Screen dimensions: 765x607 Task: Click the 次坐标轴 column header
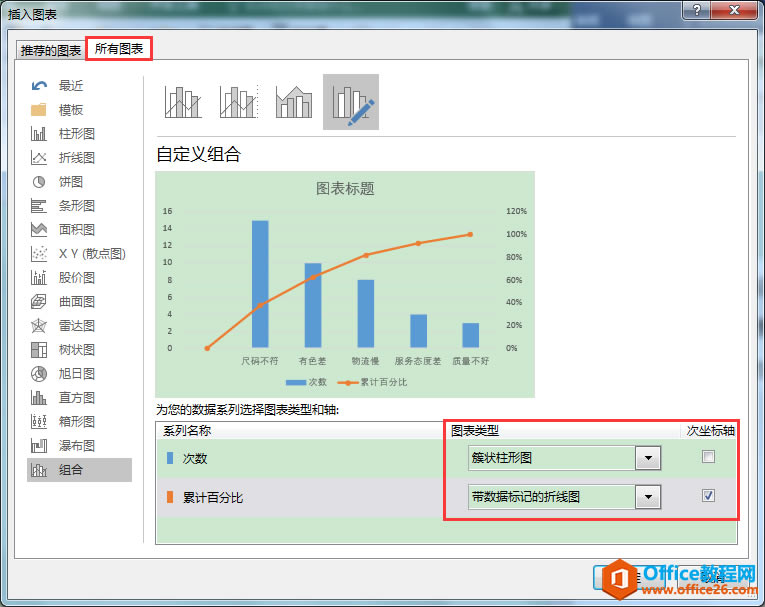tap(710, 430)
